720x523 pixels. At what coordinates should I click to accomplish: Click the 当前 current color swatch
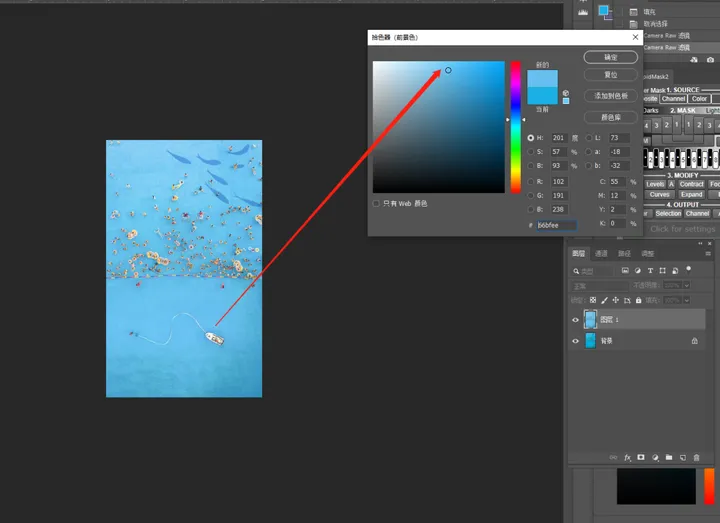coord(542,96)
